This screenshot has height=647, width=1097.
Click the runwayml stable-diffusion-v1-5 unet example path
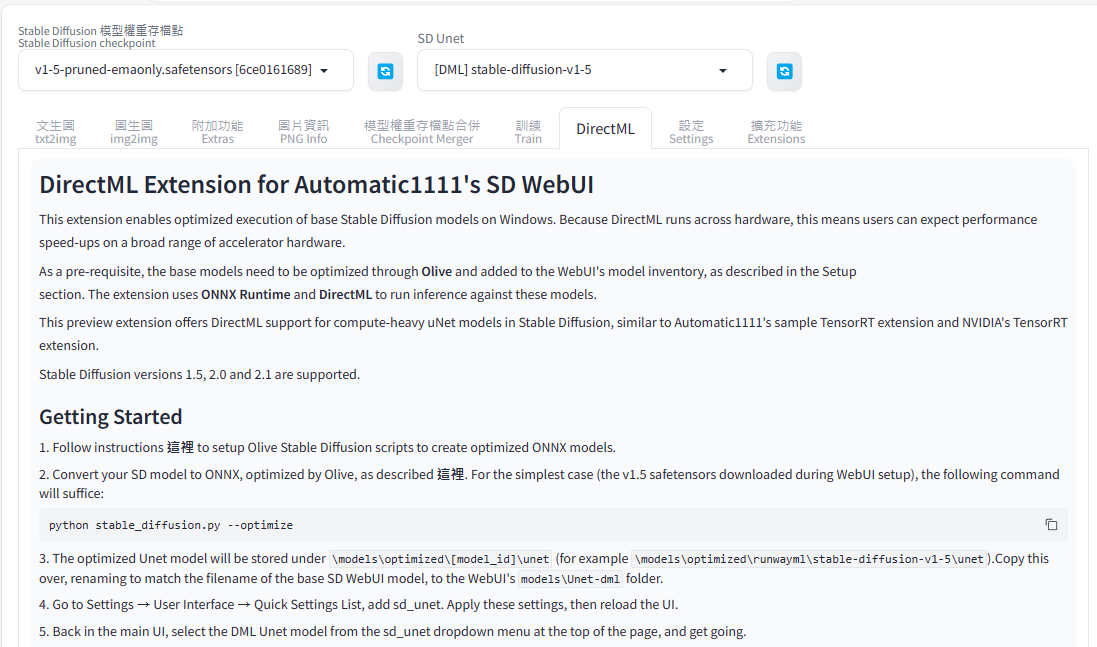[809, 559]
